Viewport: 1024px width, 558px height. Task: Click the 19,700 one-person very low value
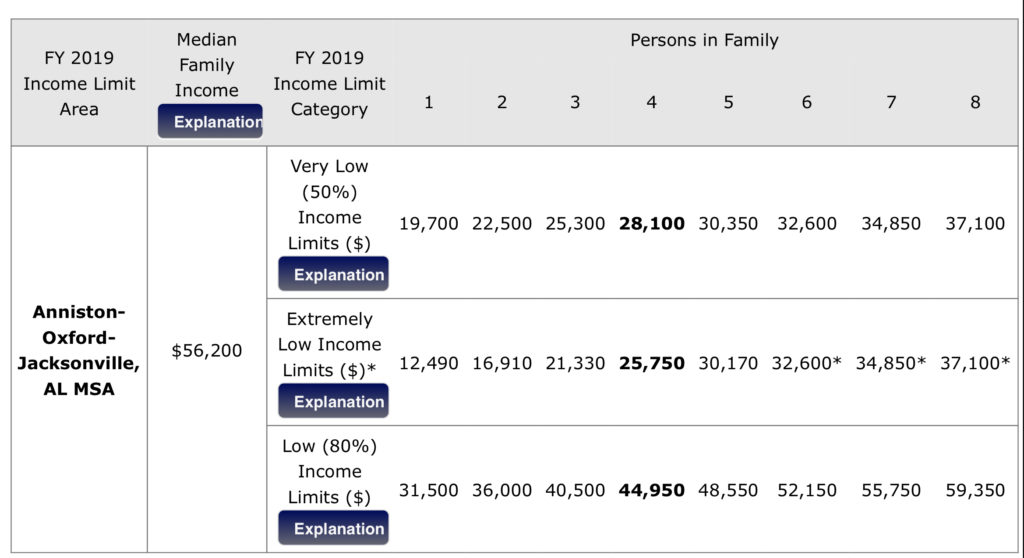429,224
